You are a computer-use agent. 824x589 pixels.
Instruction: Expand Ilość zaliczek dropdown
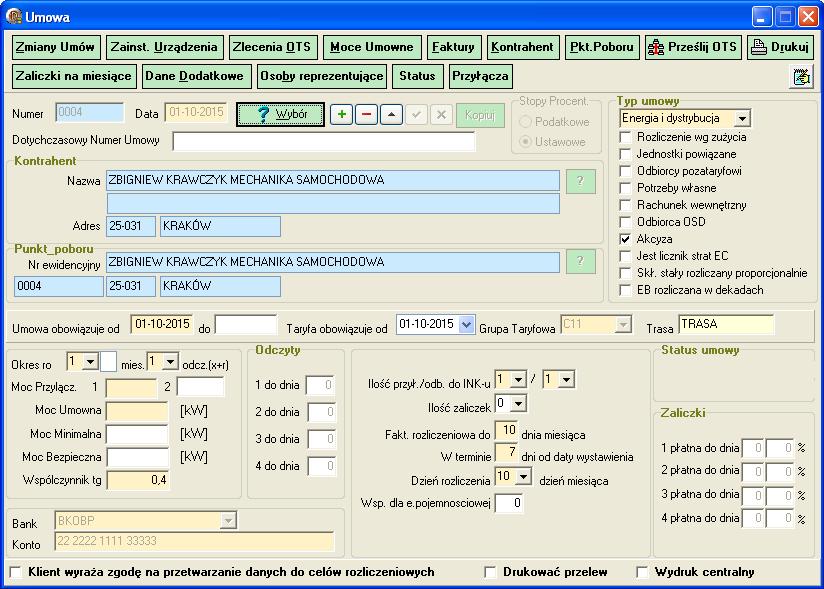(518, 404)
